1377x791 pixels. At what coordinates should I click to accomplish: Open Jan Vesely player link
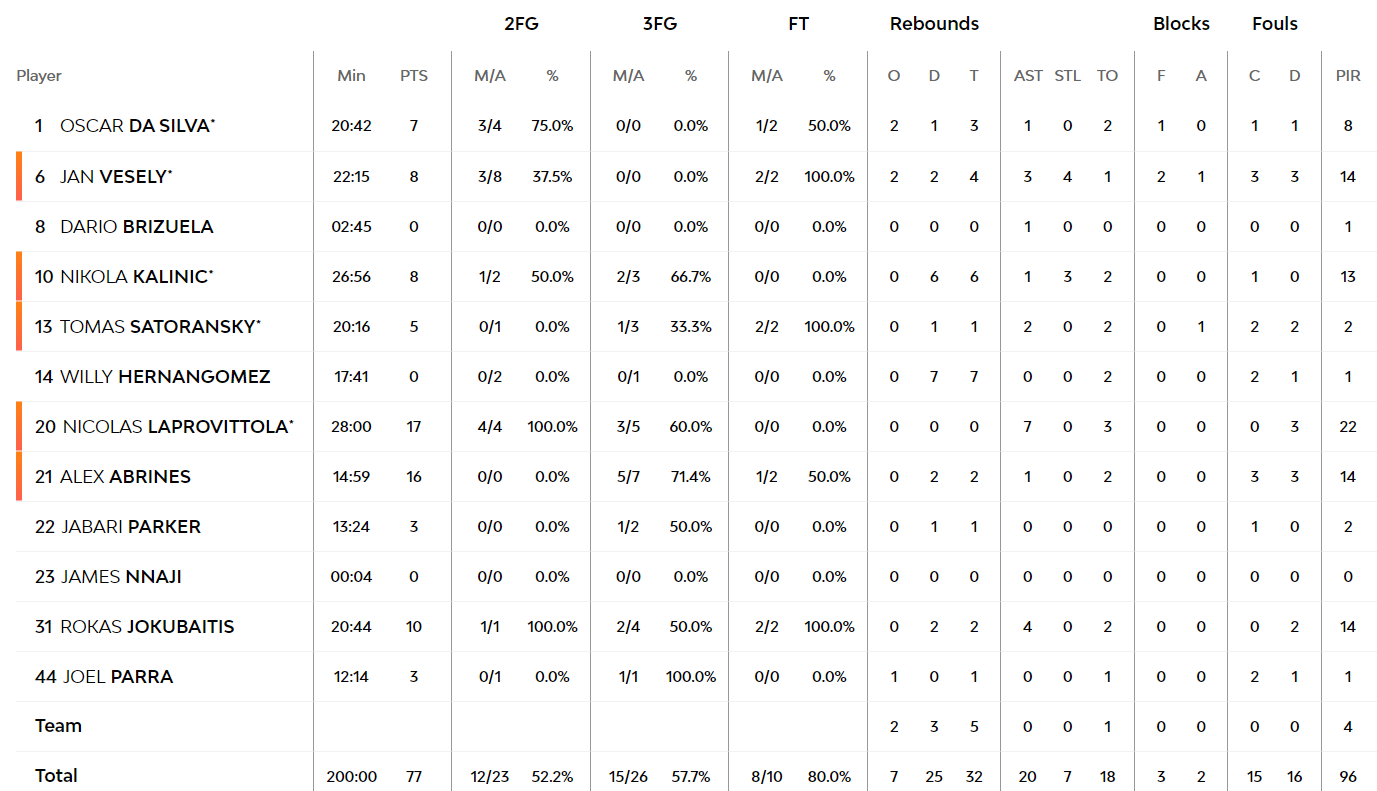(x=114, y=176)
